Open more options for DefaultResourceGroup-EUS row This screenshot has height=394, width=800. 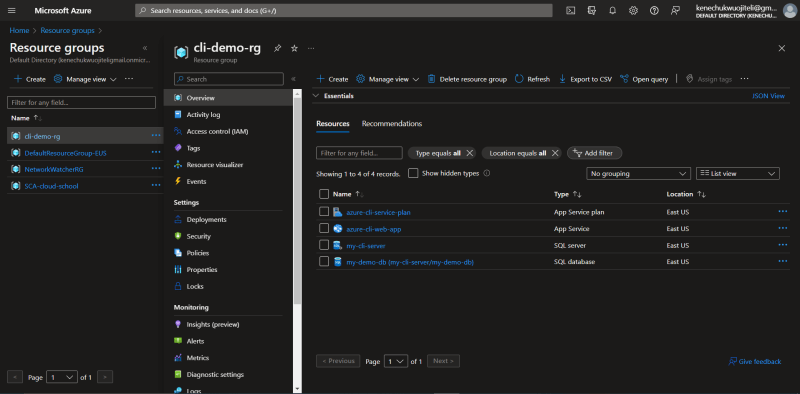(156, 152)
